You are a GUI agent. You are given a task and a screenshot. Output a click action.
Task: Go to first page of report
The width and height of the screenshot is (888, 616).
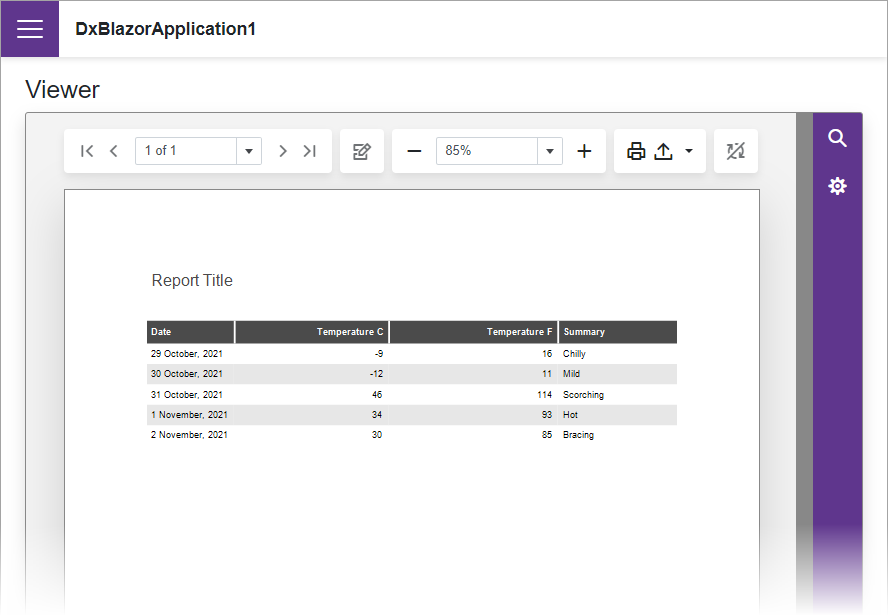click(87, 151)
